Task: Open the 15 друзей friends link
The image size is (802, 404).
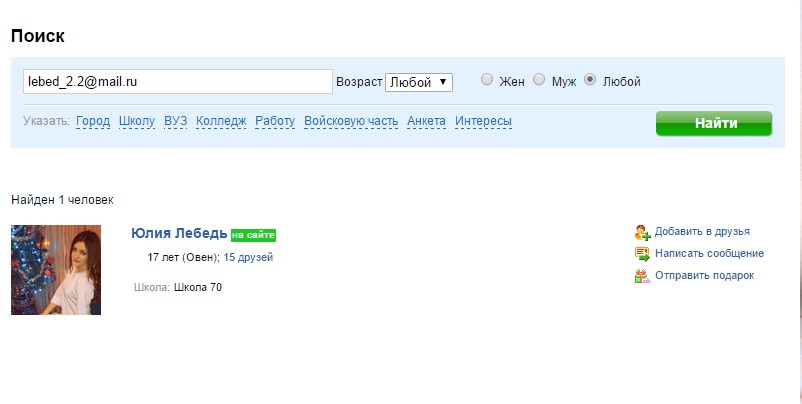Action: pyautogui.click(x=248, y=258)
